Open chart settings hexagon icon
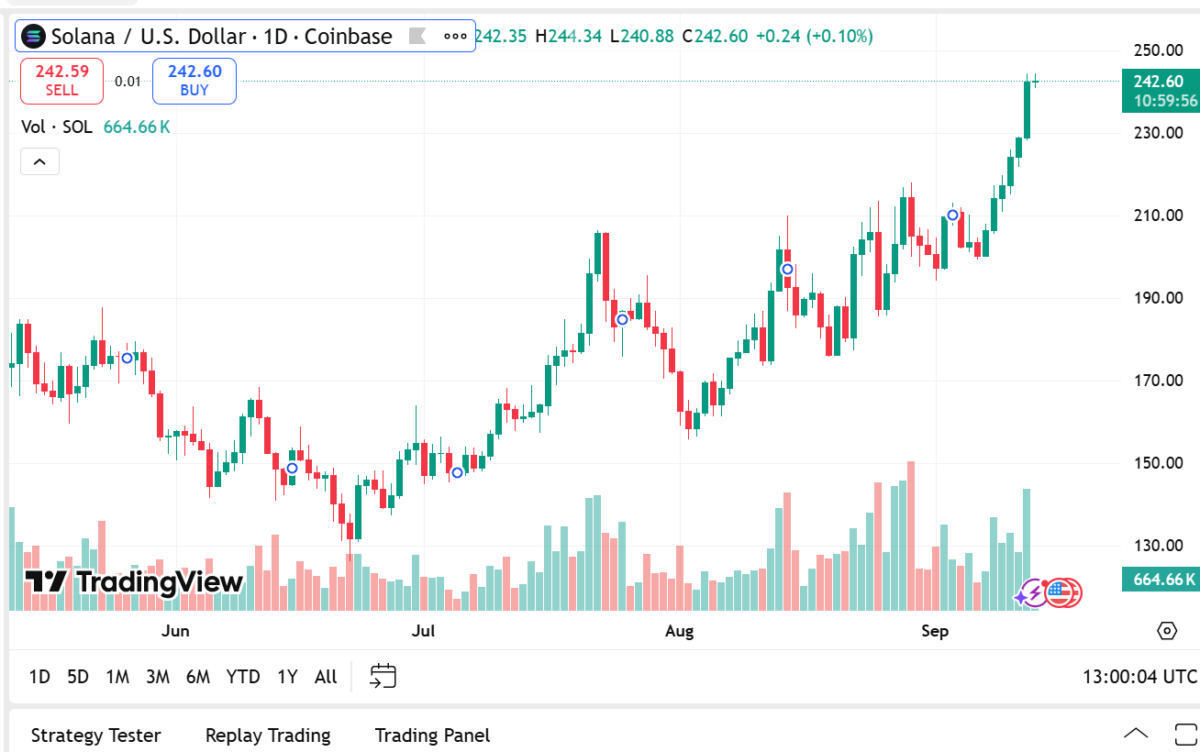Screen dimensions: 1200x752 pyautogui.click(x=1166, y=630)
